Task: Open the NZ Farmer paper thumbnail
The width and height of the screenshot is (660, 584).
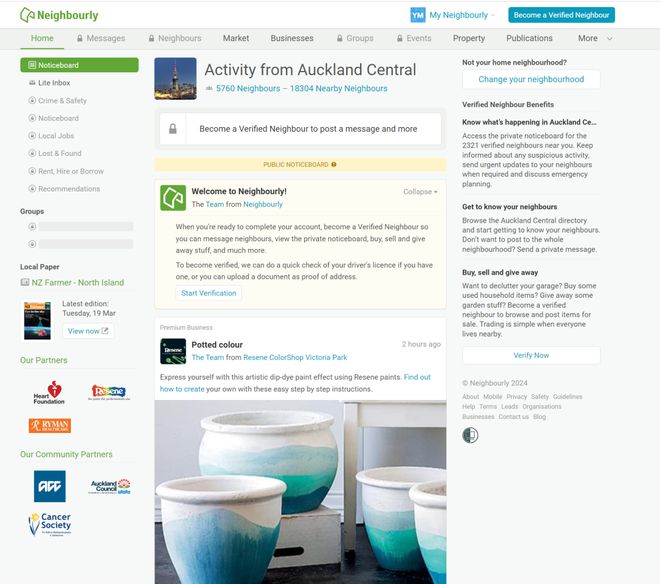Action: point(37,320)
